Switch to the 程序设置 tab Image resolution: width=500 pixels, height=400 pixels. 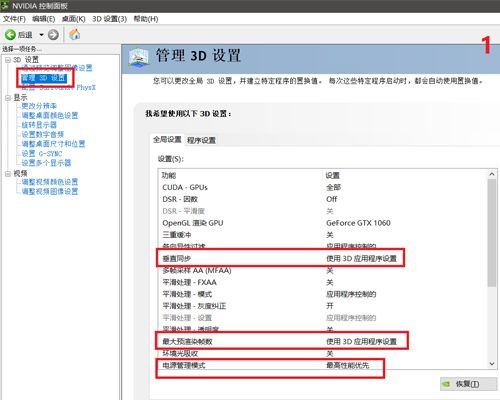(x=201, y=140)
